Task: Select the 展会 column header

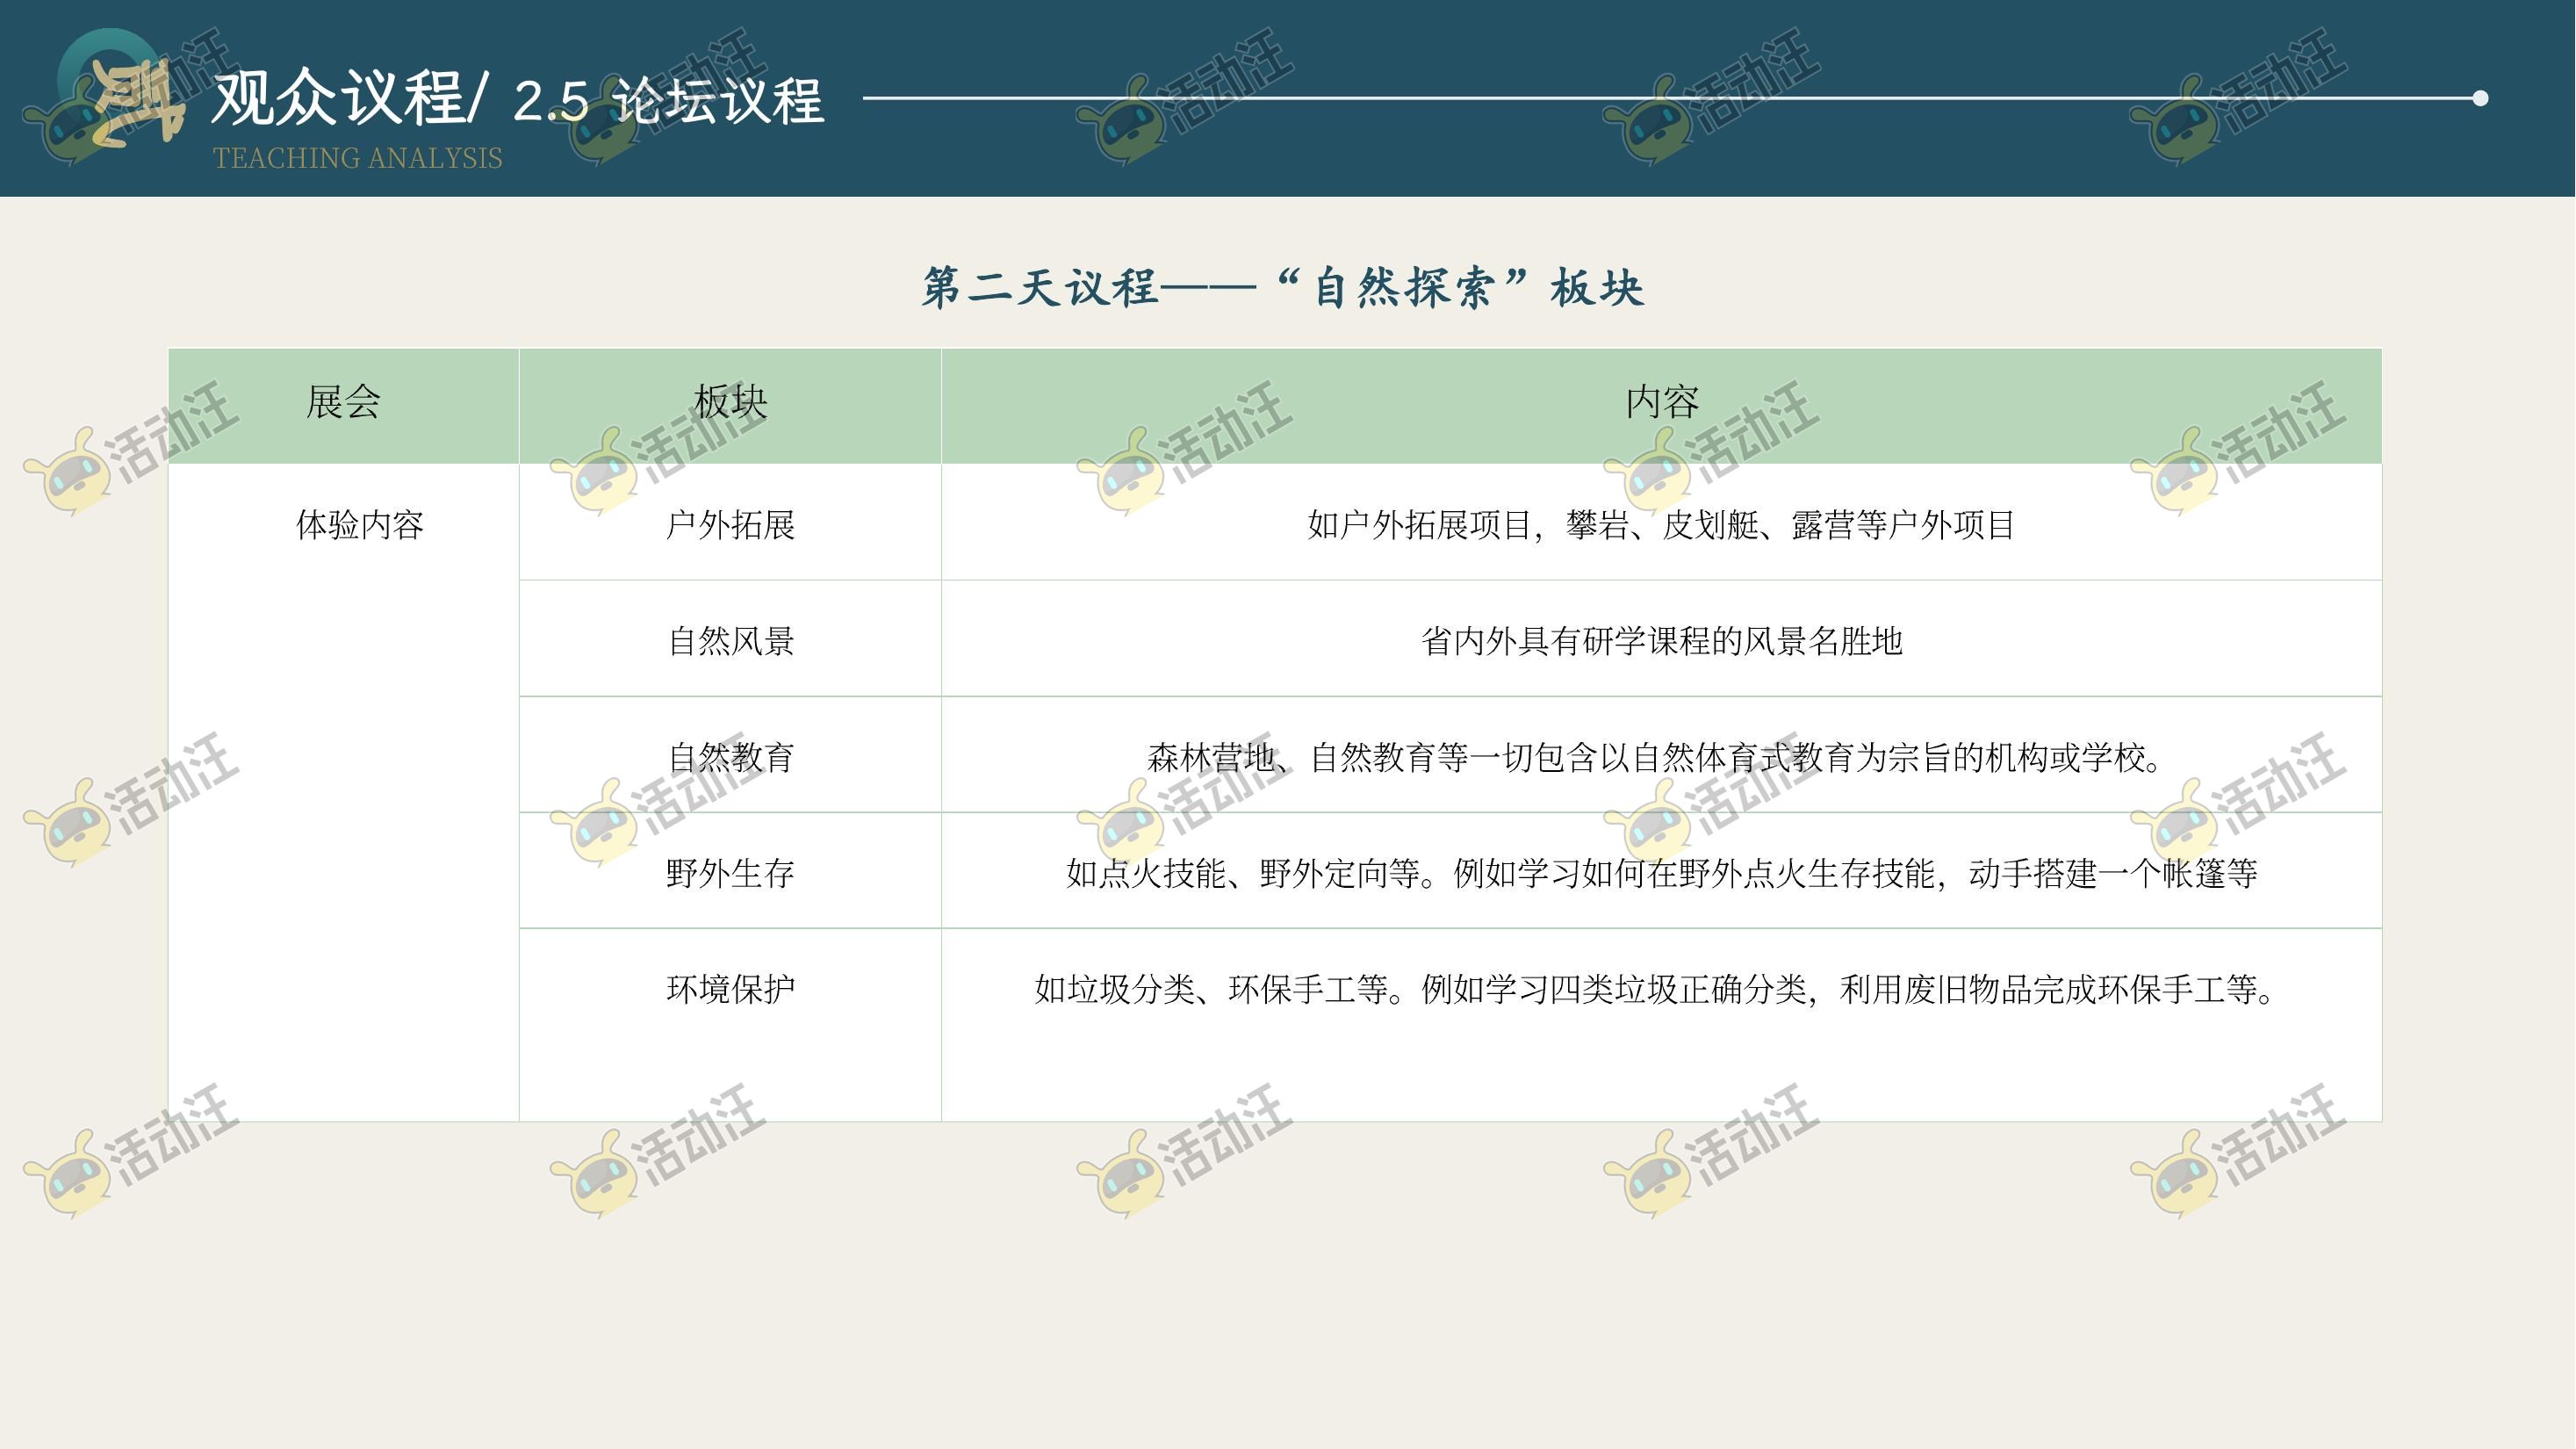Action: pos(343,403)
